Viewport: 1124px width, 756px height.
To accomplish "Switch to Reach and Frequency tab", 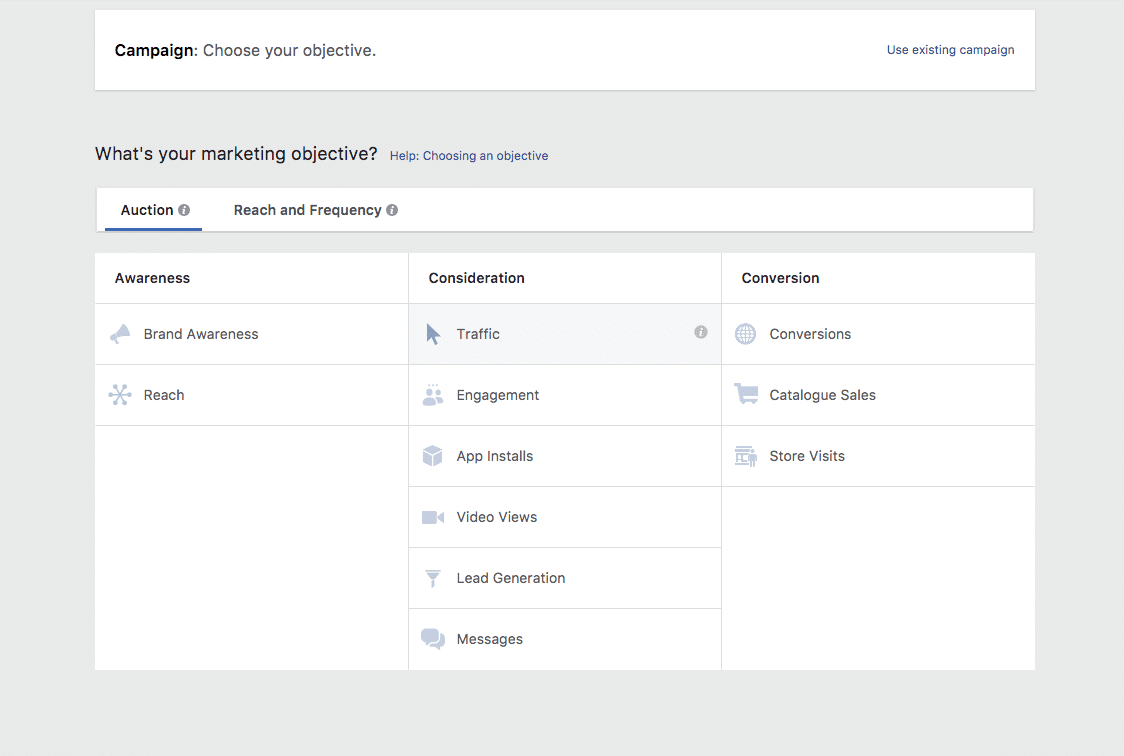I will coord(307,210).
